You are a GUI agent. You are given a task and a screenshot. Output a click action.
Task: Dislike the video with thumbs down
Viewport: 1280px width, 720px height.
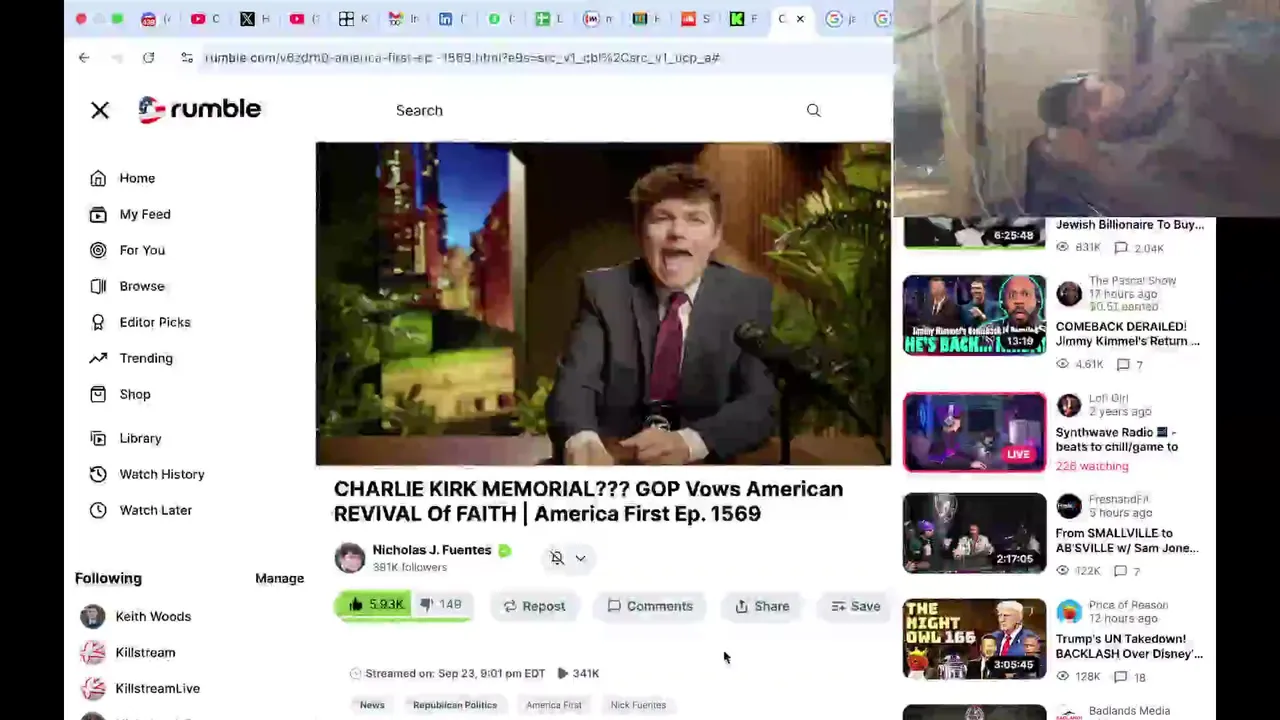pos(440,604)
